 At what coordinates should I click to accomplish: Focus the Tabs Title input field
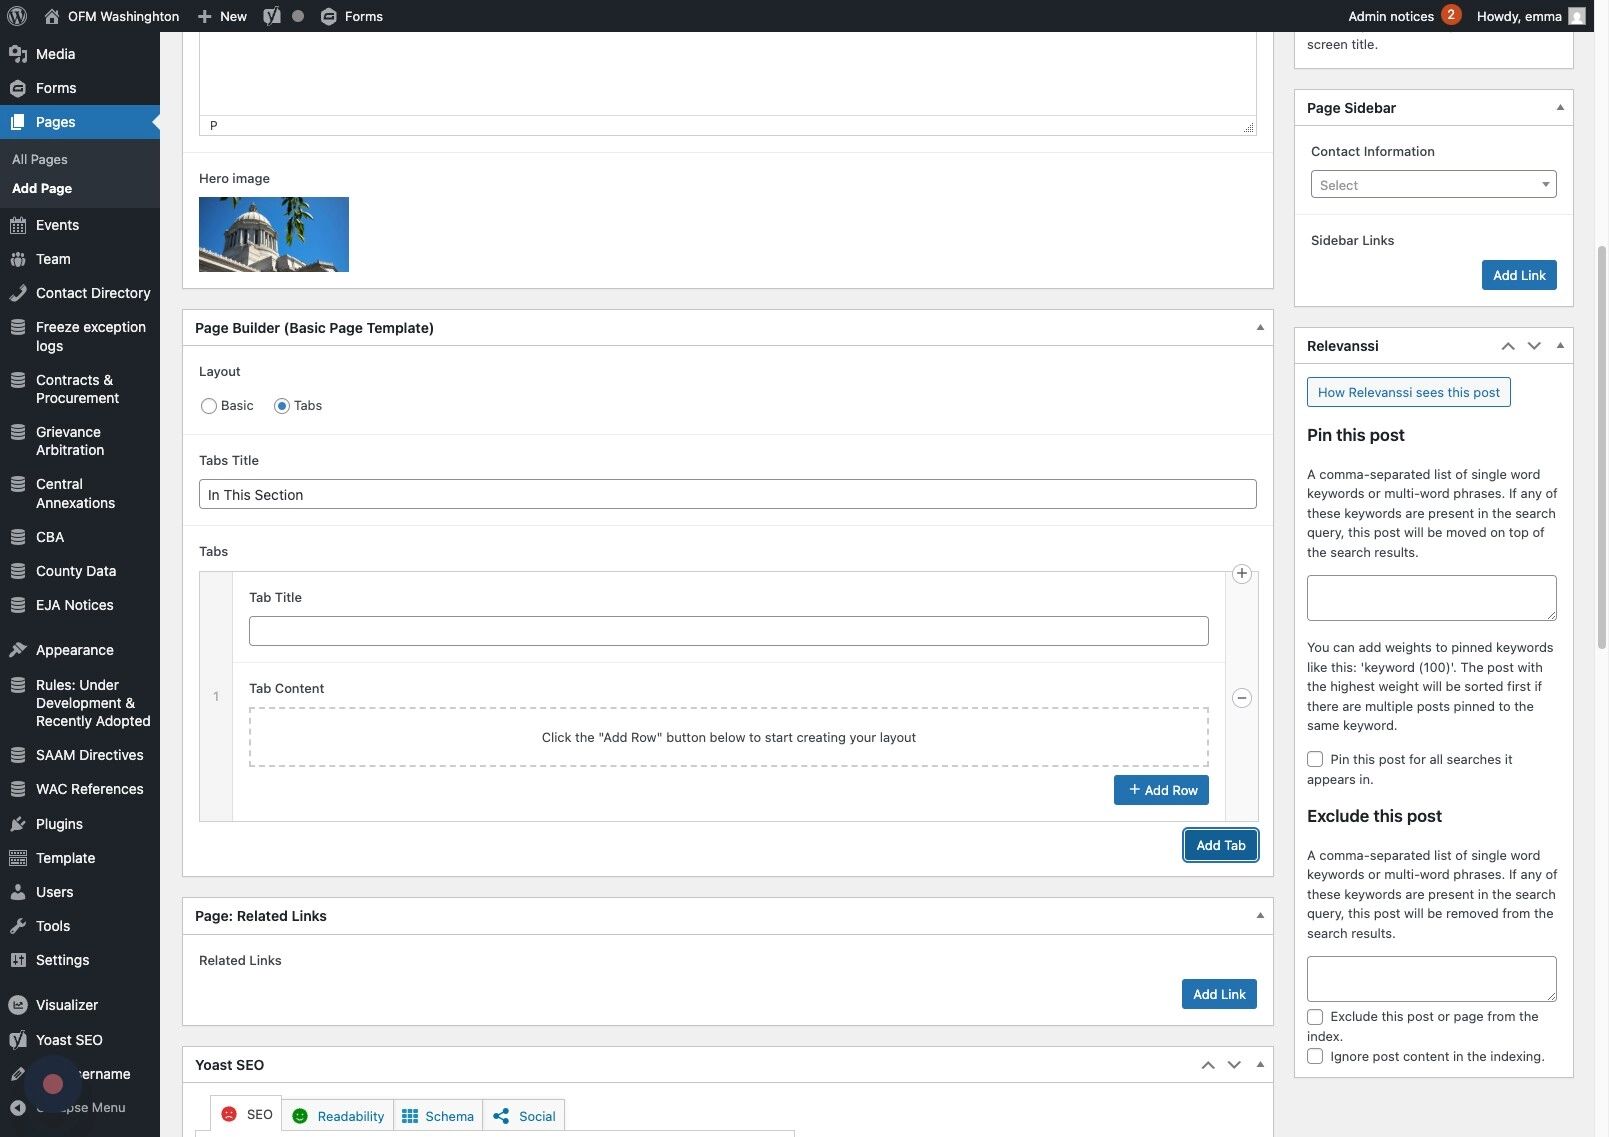[x=728, y=494]
